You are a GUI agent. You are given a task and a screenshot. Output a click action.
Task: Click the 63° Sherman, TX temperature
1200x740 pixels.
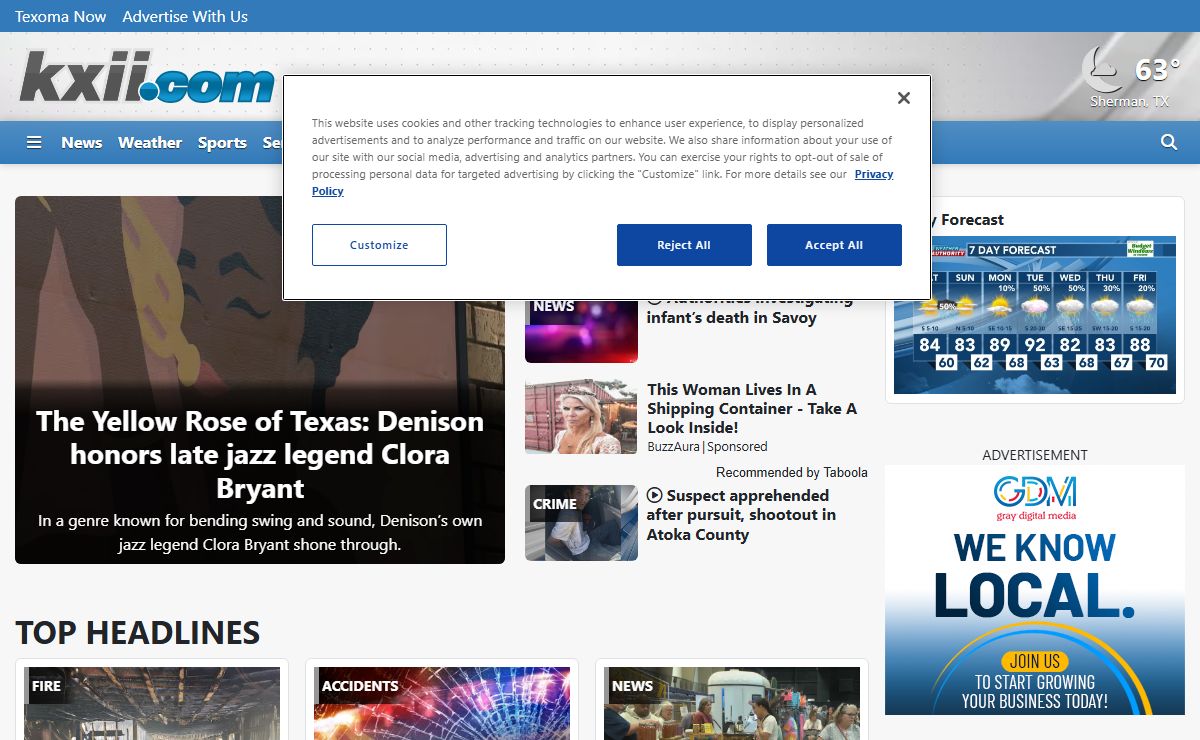pyautogui.click(x=1157, y=69)
